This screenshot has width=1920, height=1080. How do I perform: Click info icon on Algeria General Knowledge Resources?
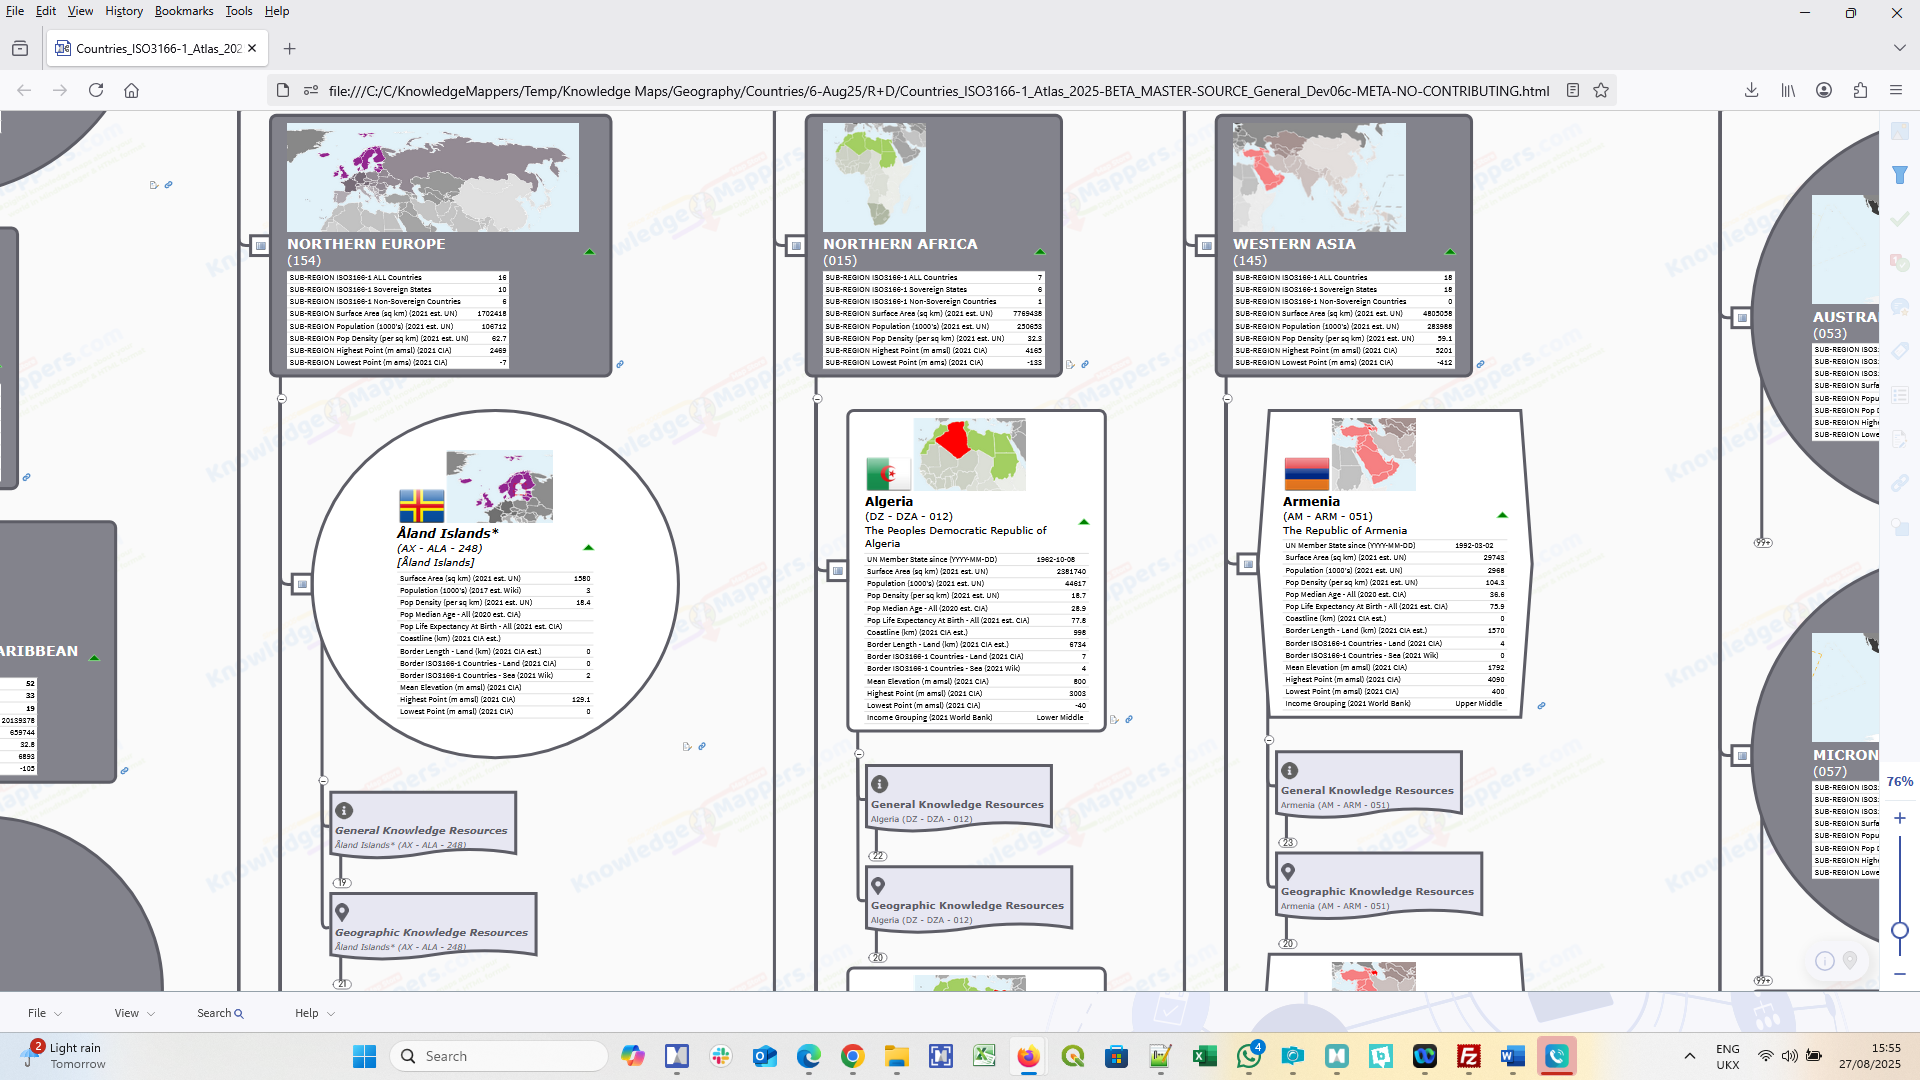(x=879, y=784)
